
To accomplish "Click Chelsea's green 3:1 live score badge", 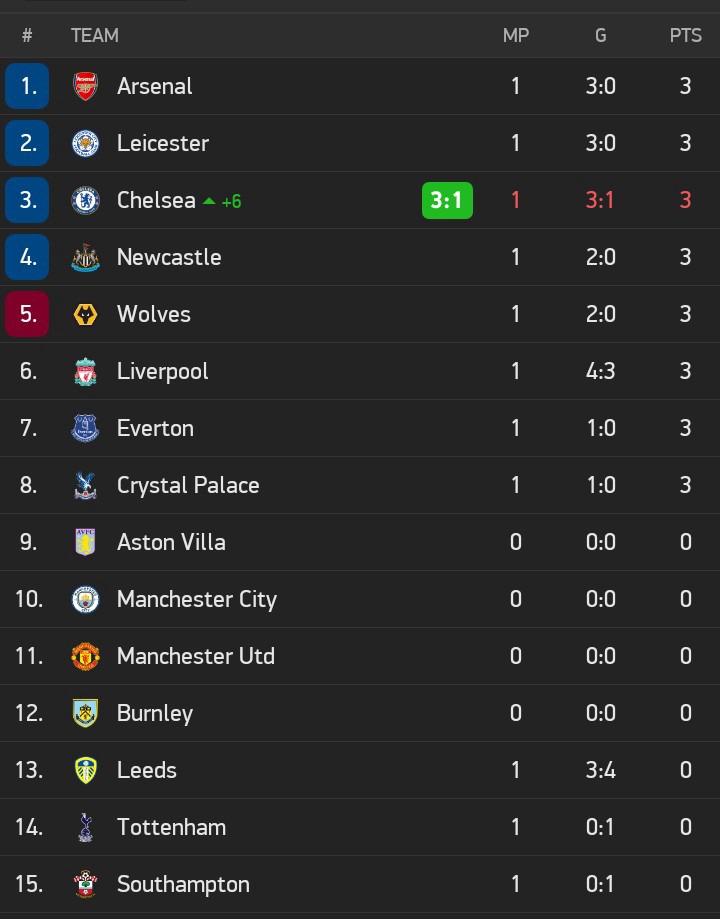I will point(446,200).
